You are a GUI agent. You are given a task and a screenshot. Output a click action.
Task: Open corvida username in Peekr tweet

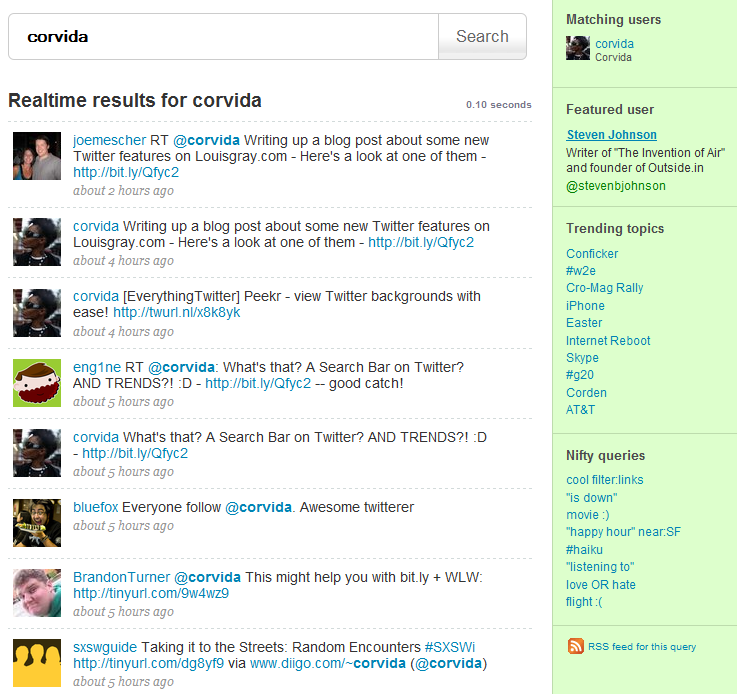(x=96, y=296)
